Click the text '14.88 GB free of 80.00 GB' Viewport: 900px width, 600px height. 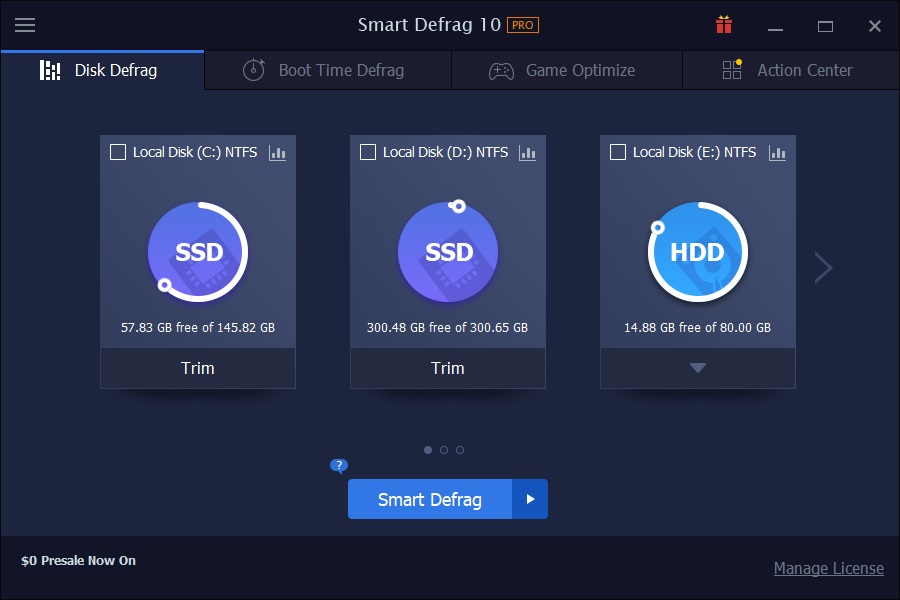click(x=697, y=327)
